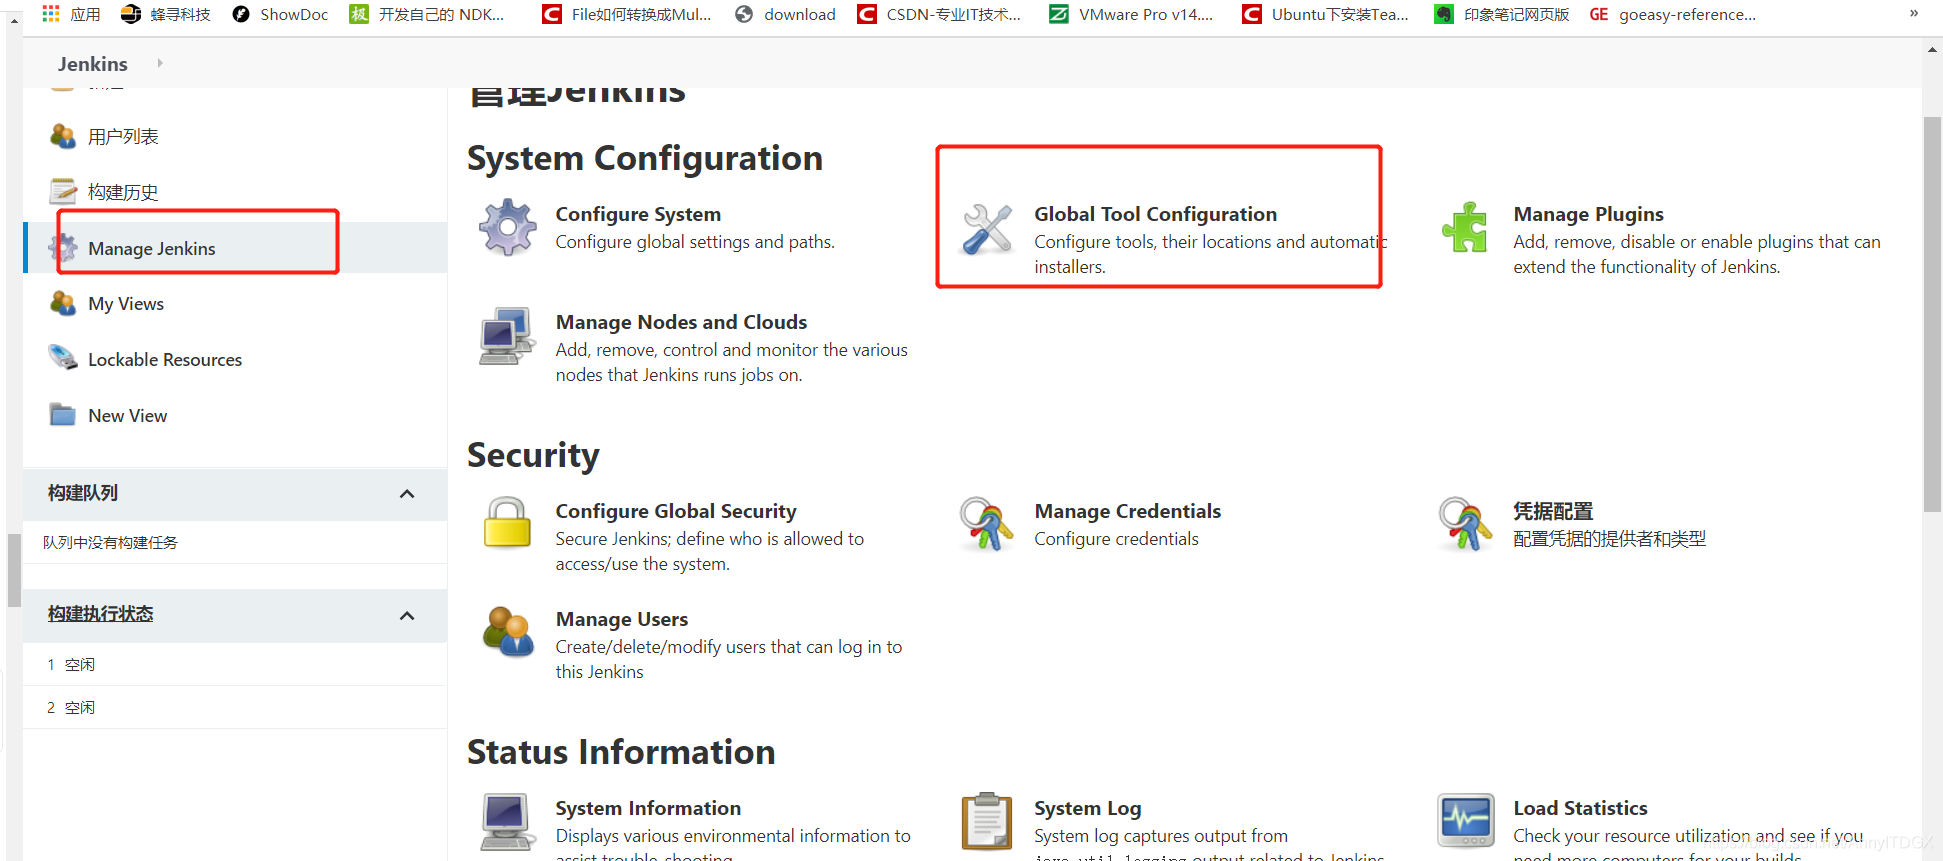
Task: Expand the Jenkins breadcrumb arrow
Action: (160, 63)
